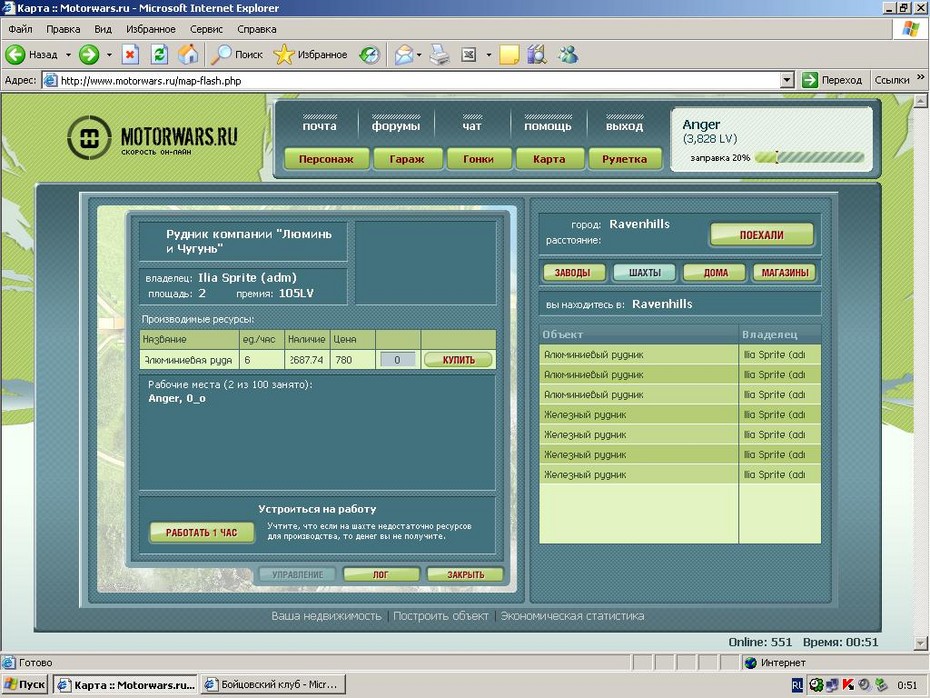Open the Избранное menu in menu bar
Screen dimensions: 930x698
click(150, 29)
